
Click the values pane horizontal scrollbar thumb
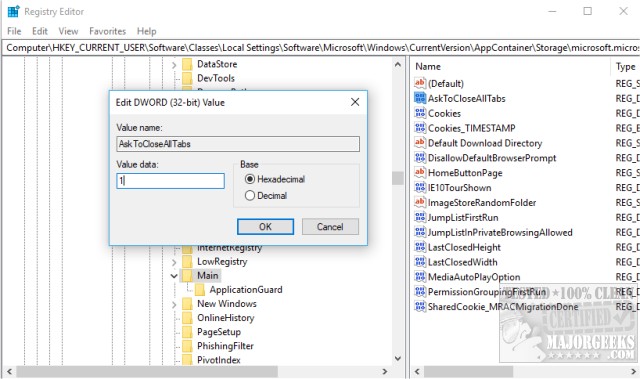(x=468, y=371)
